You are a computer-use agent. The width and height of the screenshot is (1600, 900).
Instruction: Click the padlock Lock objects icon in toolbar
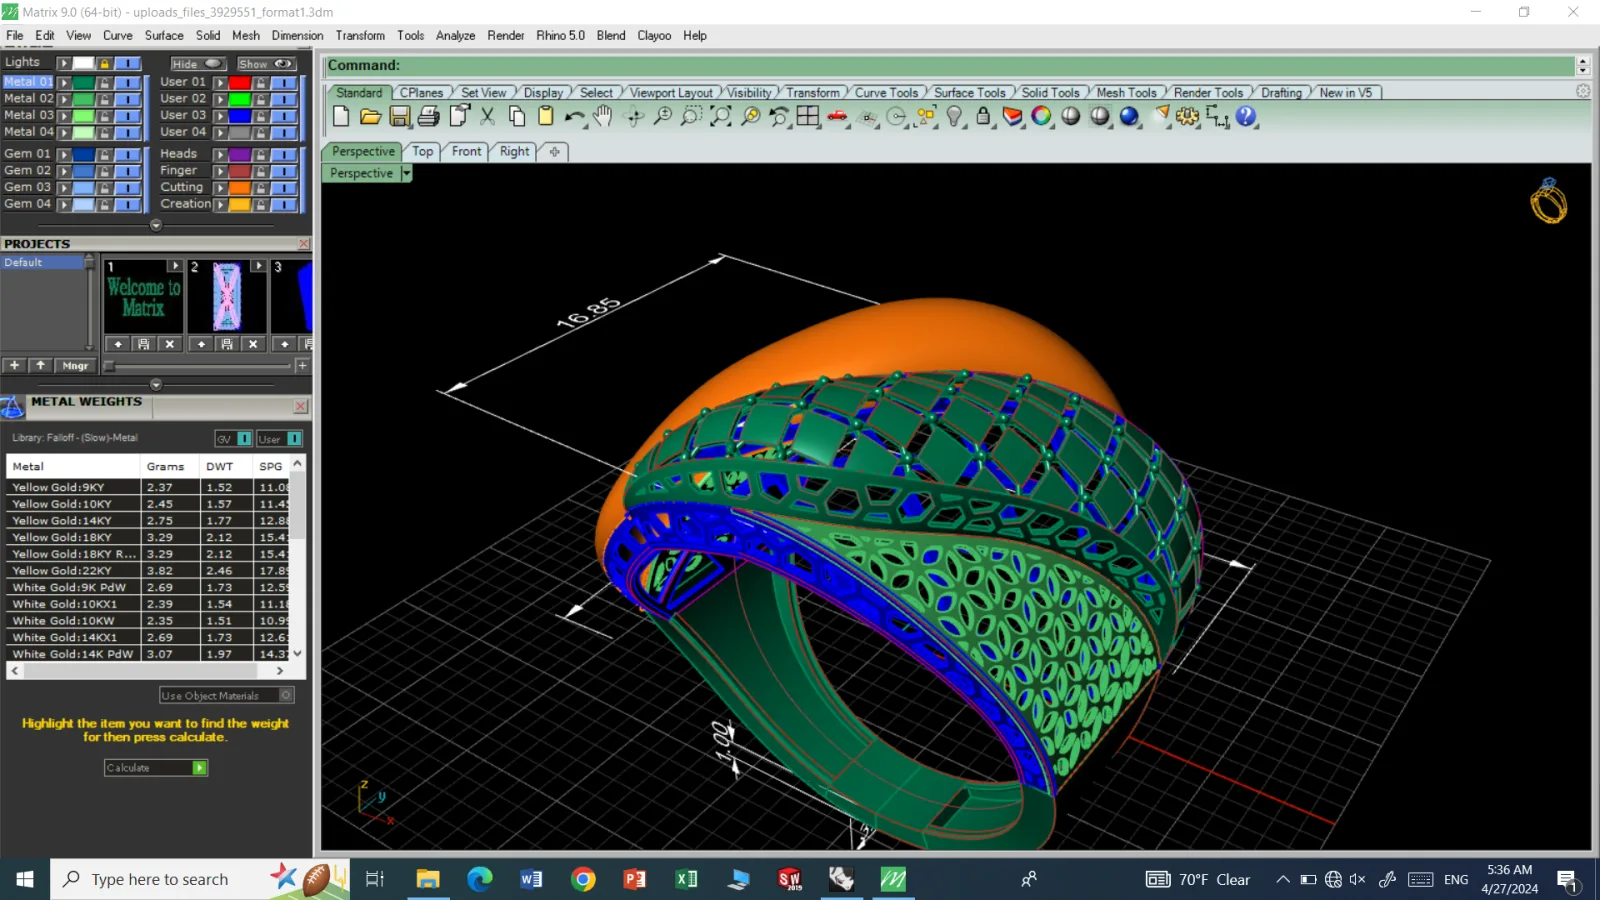point(983,116)
